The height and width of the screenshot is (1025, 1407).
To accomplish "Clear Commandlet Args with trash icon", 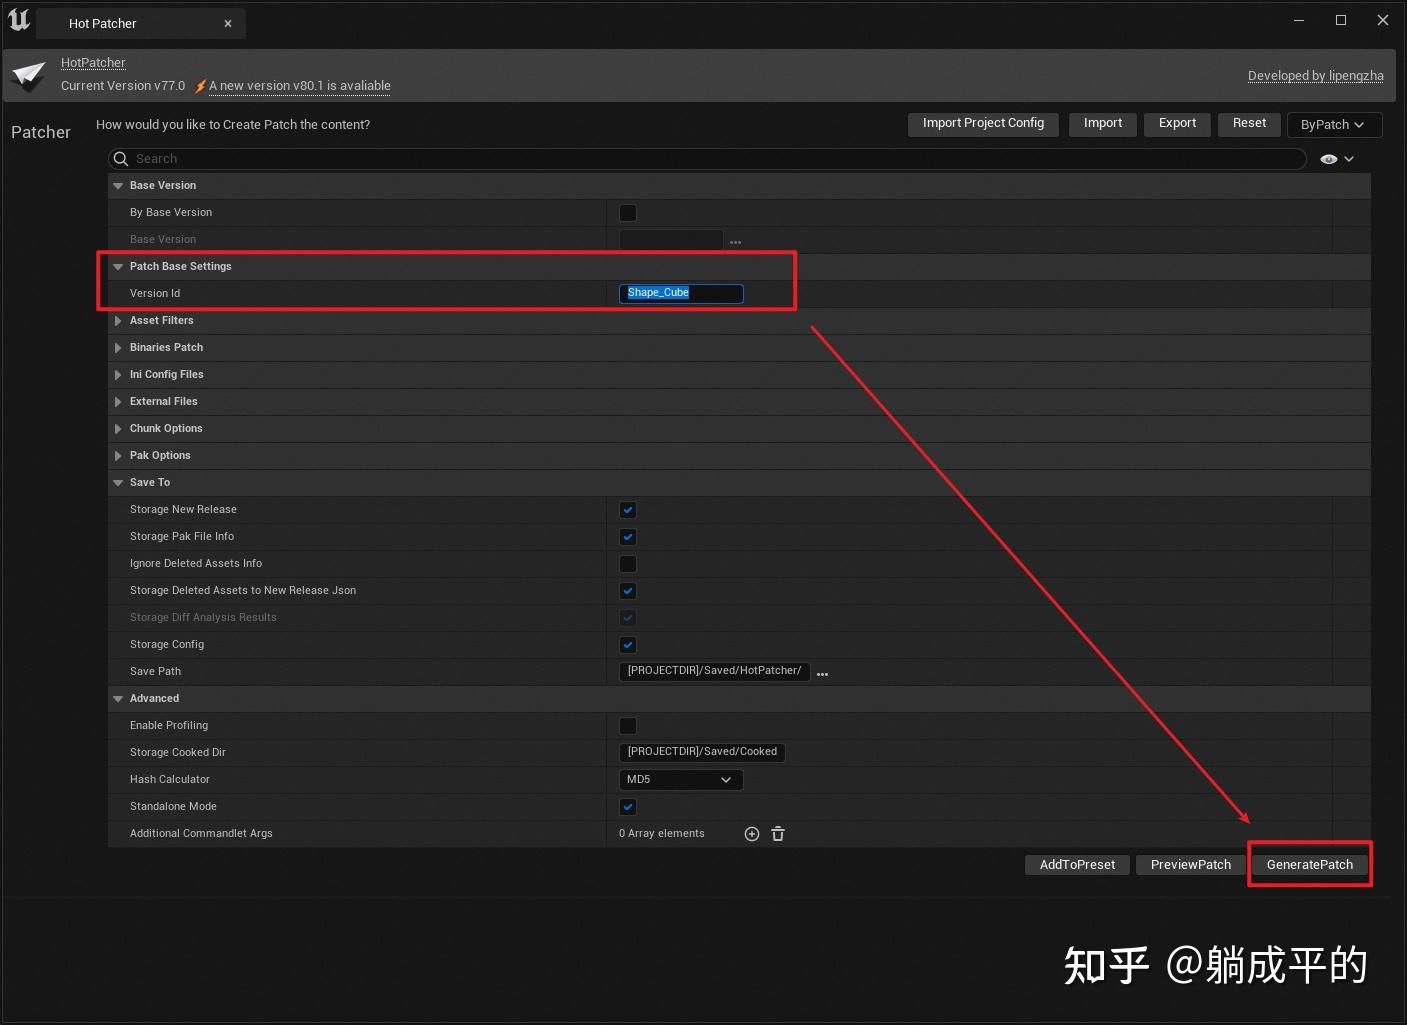I will click(778, 833).
